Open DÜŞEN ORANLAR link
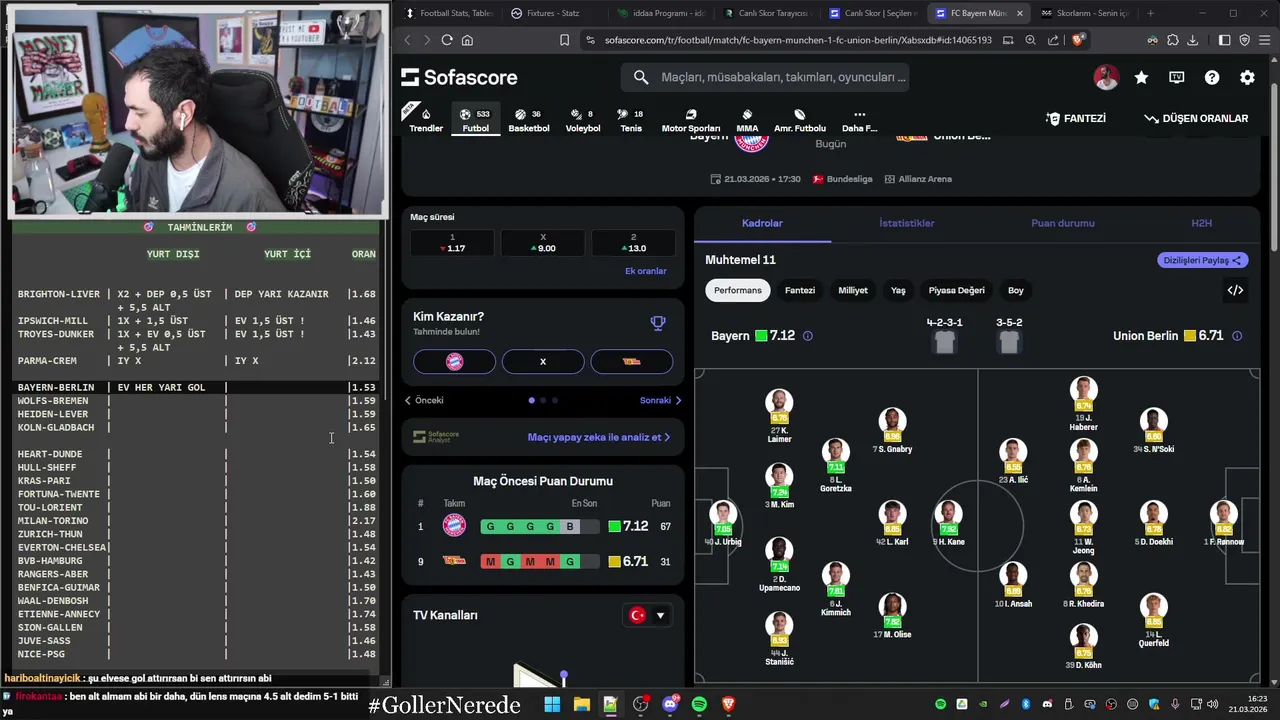 click(1196, 118)
